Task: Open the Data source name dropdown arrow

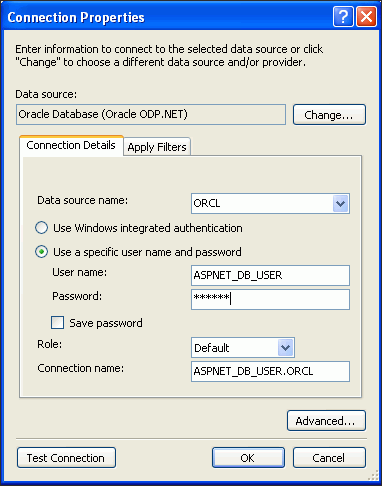Action: (340, 203)
